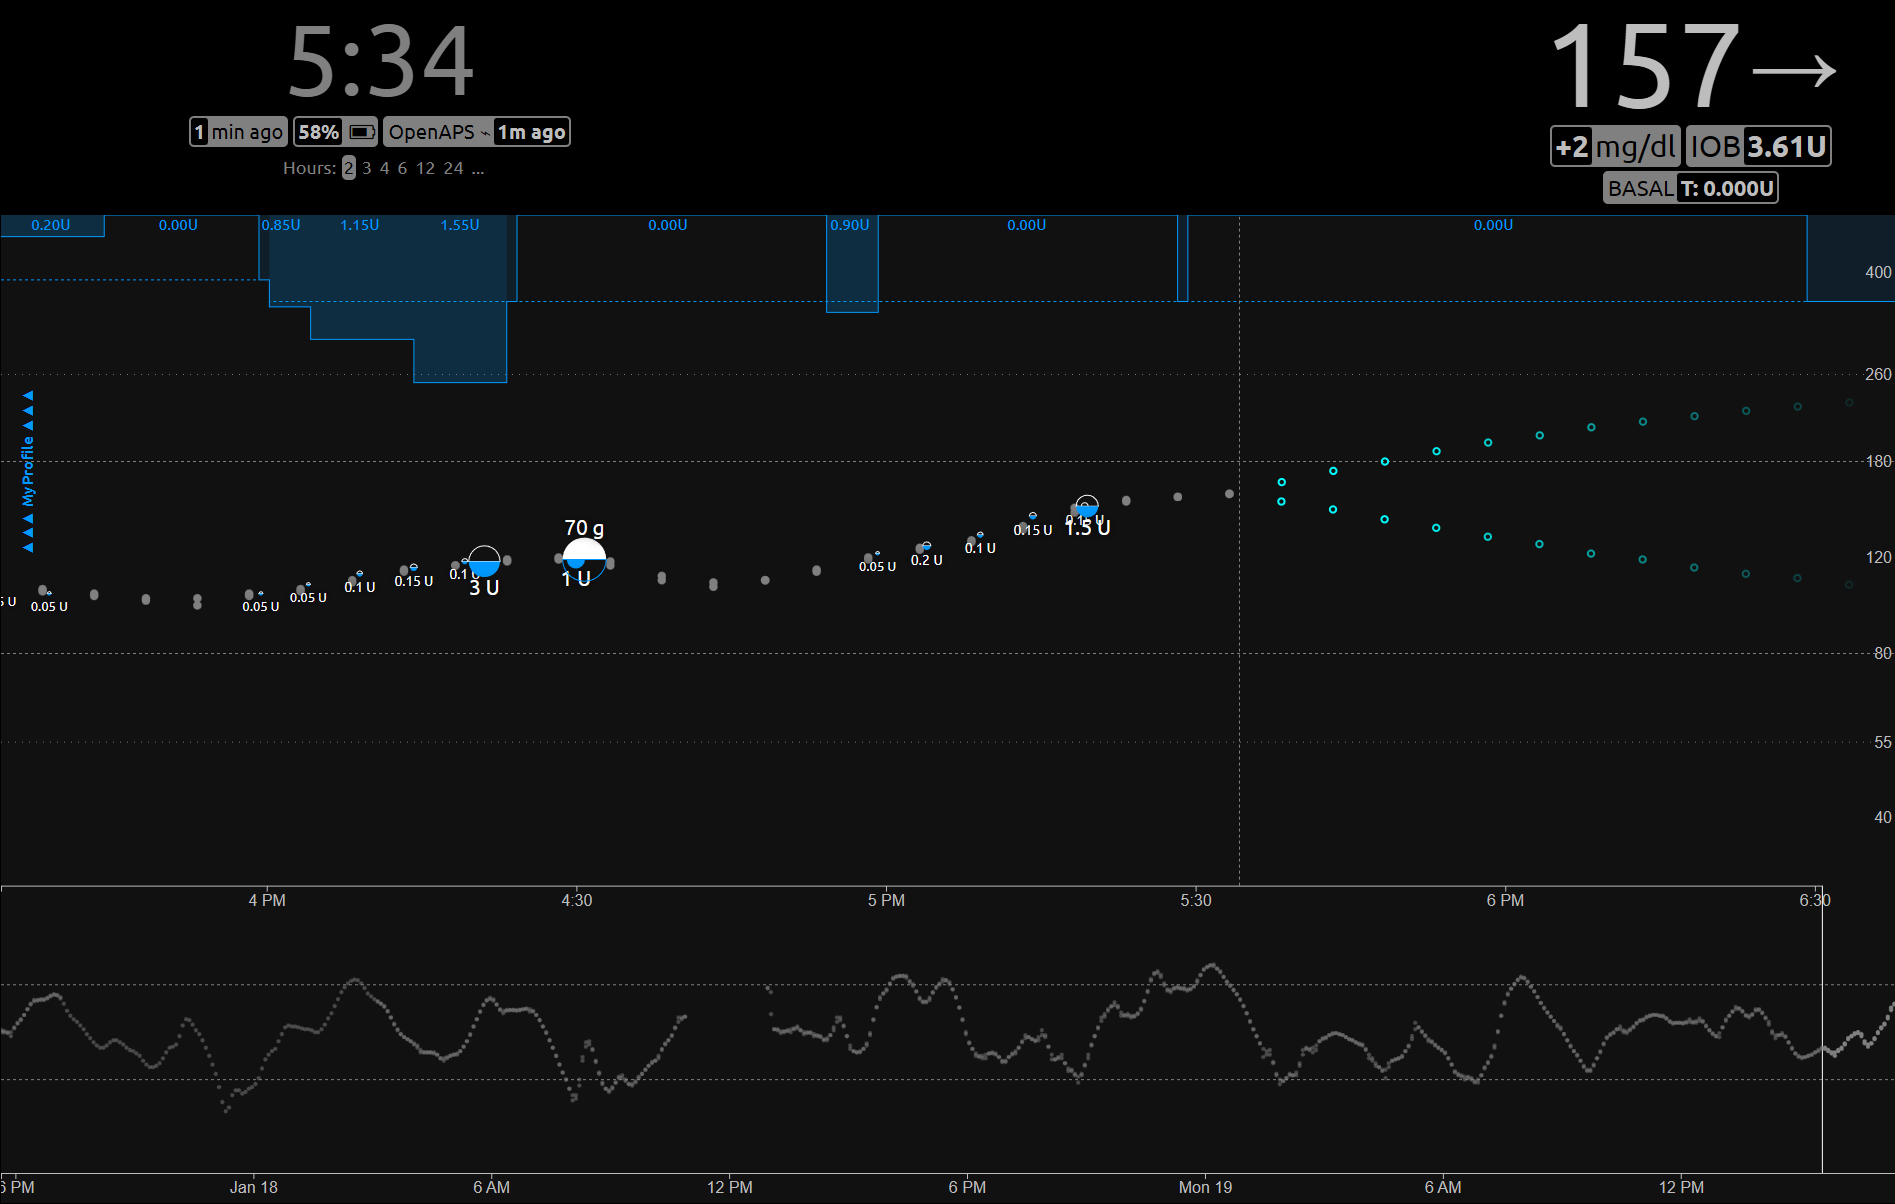Expand more hour options with ellipsis
Image resolution: width=1895 pixels, height=1204 pixels.
(x=478, y=168)
